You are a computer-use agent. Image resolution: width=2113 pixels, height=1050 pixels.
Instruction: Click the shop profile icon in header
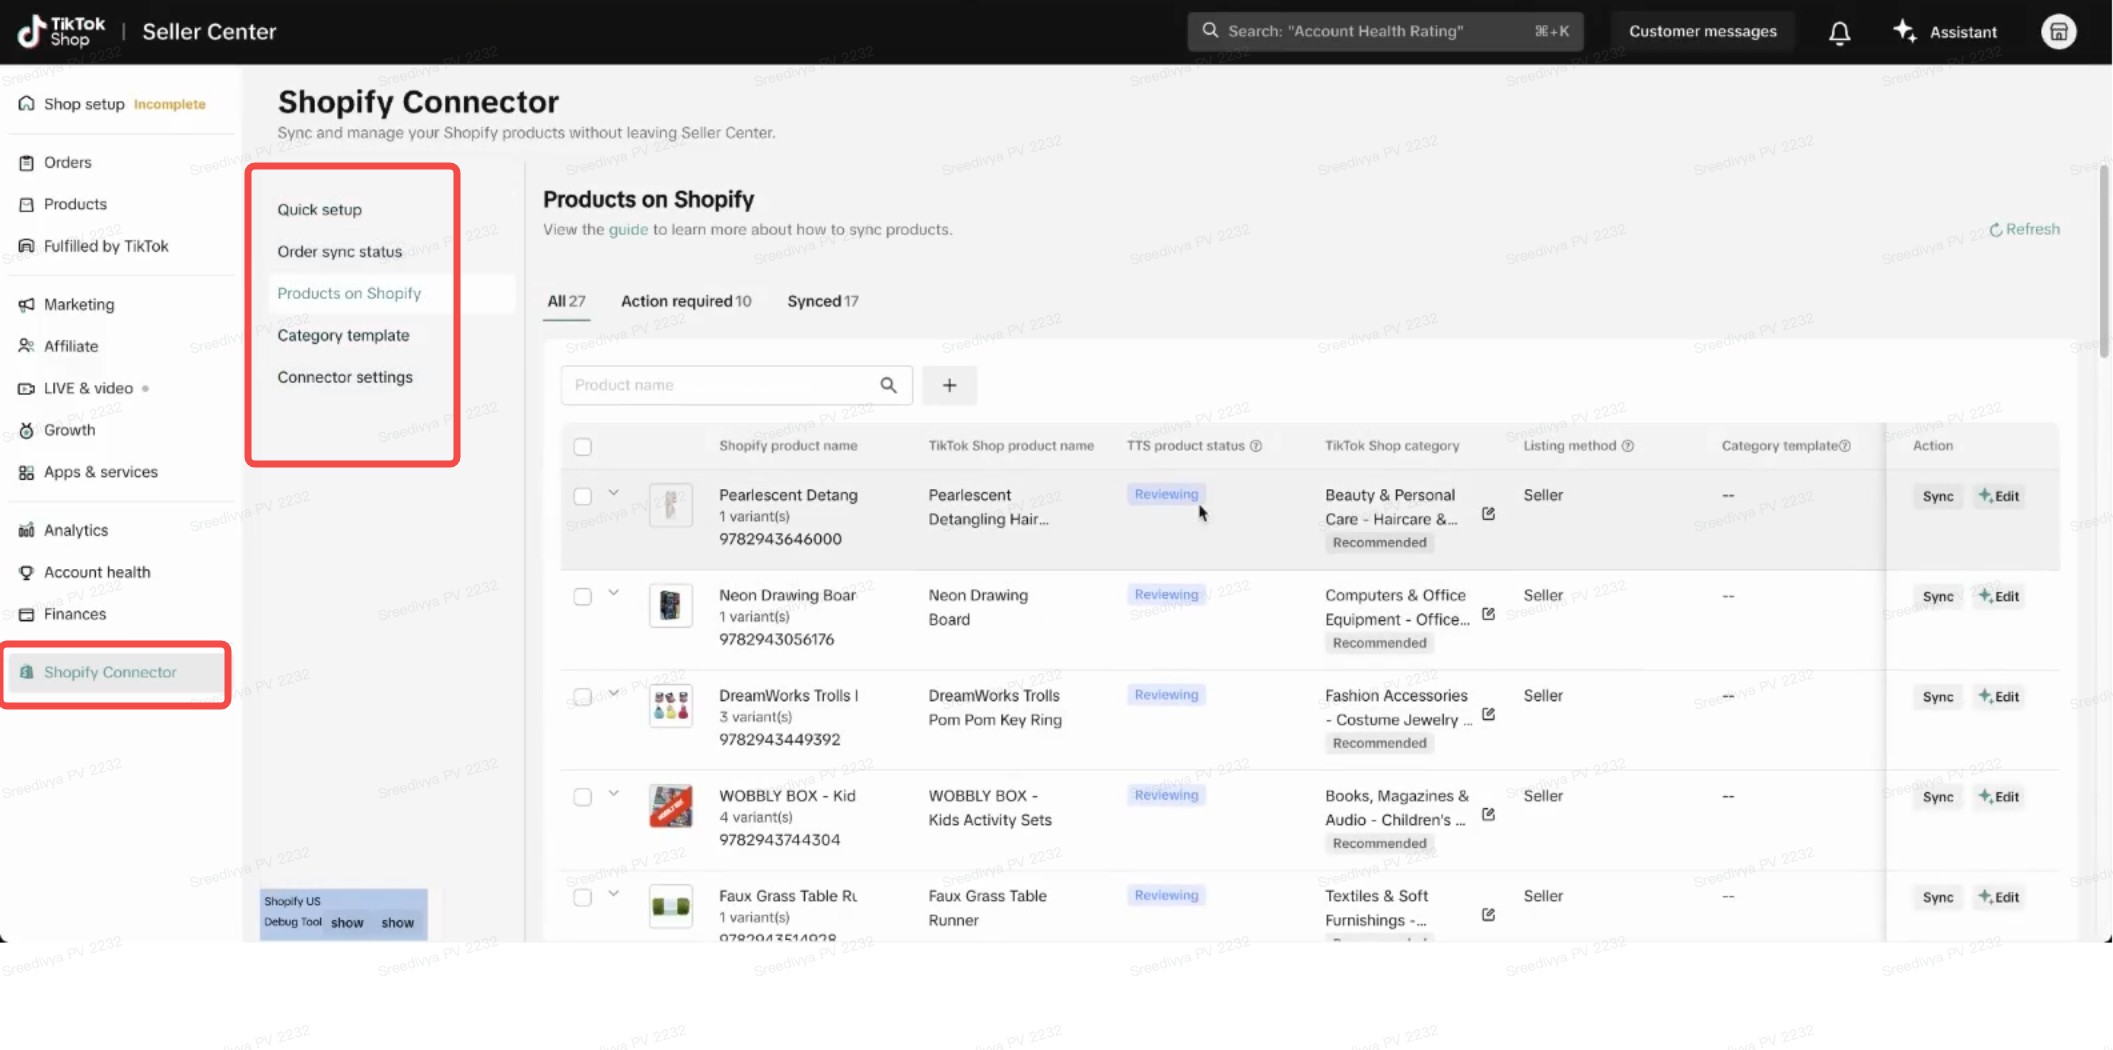pos(2058,32)
